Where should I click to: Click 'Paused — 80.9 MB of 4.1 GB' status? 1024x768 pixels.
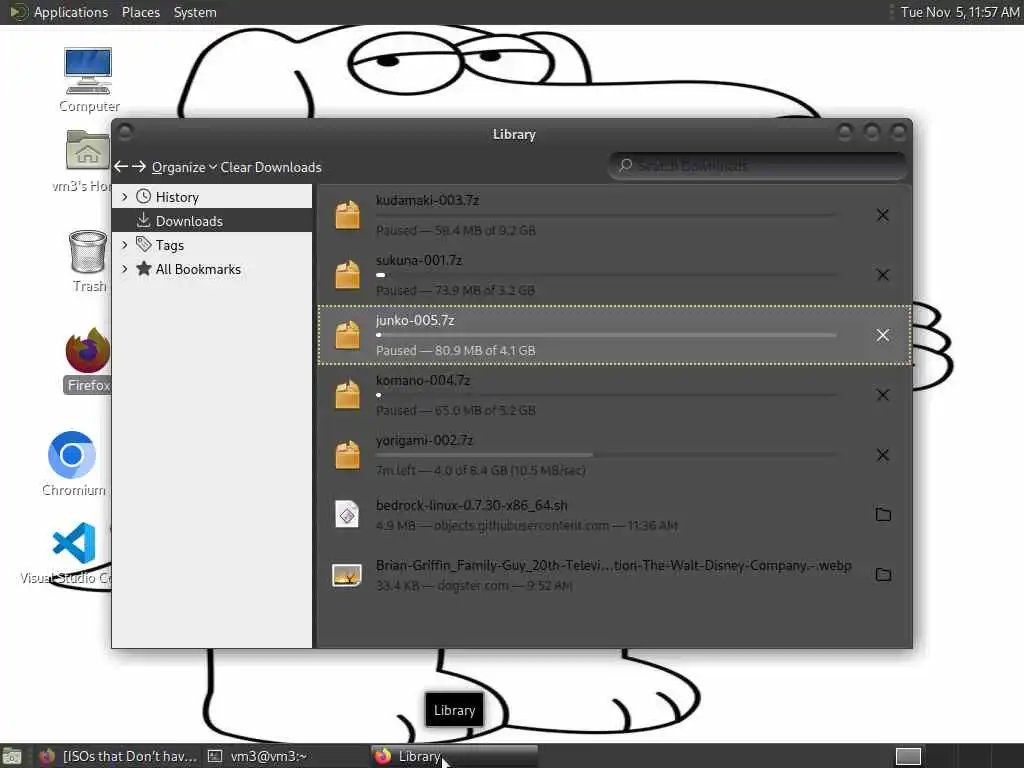pos(456,351)
